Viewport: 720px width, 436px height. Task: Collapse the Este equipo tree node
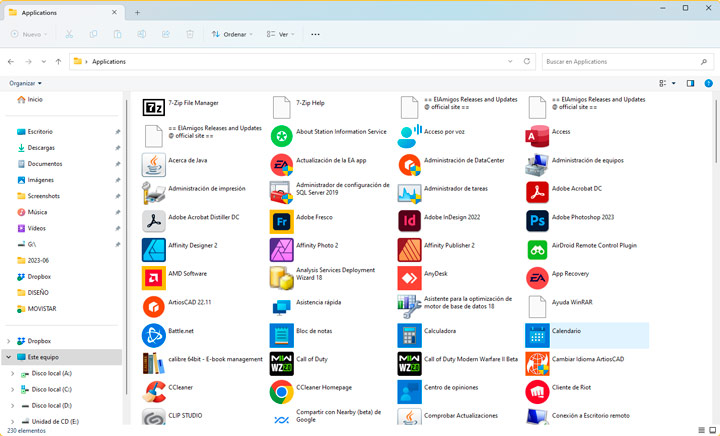(9, 357)
